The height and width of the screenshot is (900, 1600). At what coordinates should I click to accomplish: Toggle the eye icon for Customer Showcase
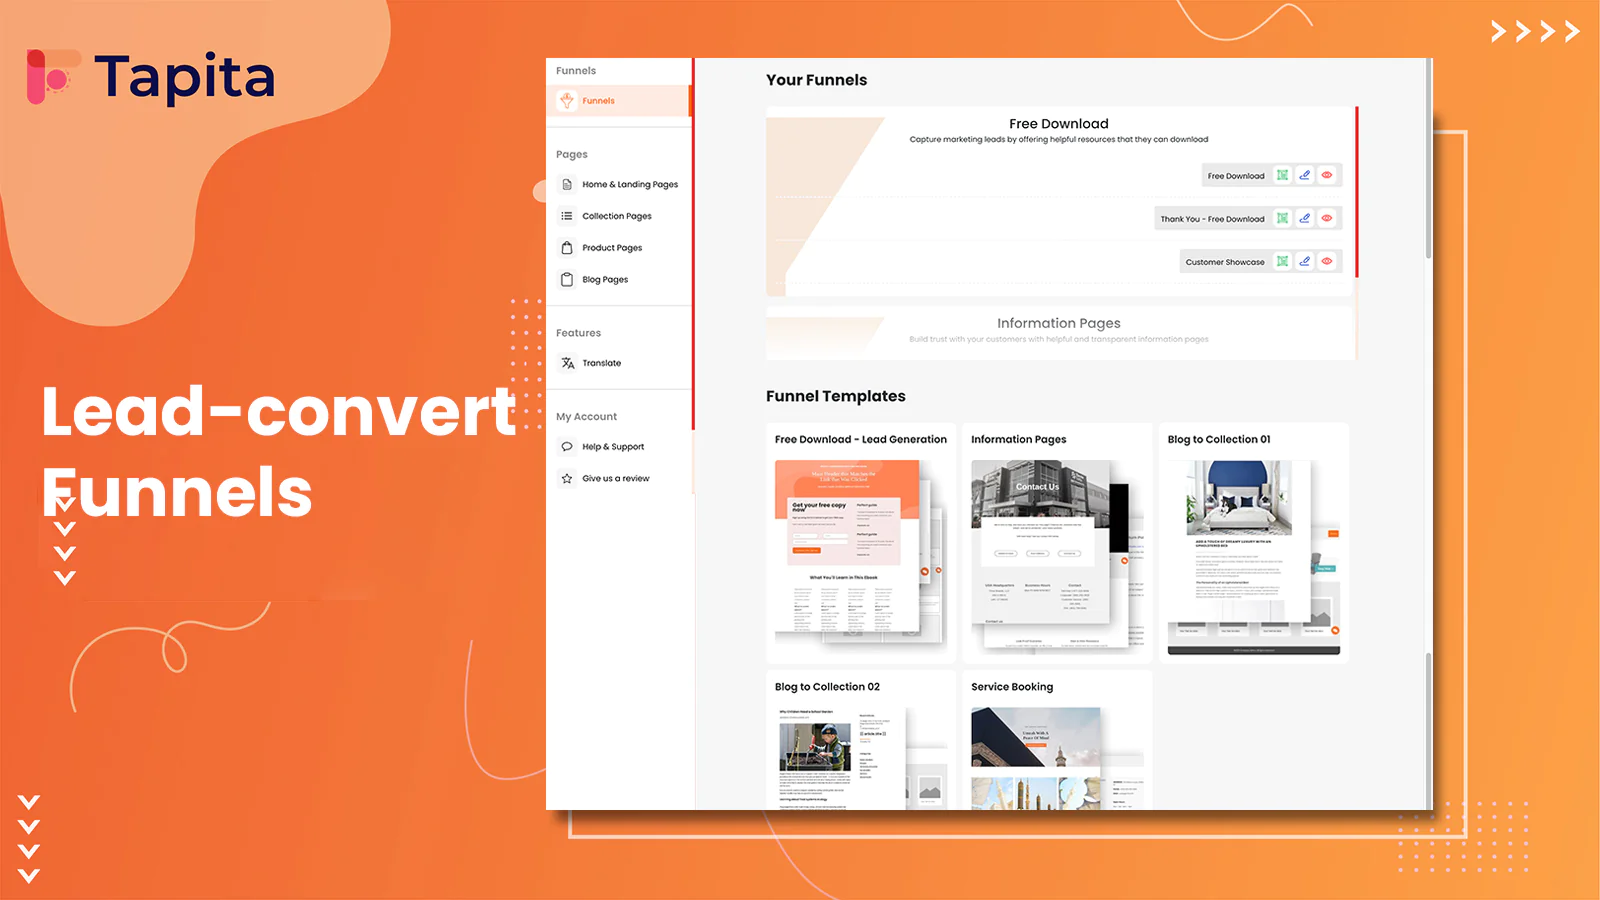[1327, 261]
